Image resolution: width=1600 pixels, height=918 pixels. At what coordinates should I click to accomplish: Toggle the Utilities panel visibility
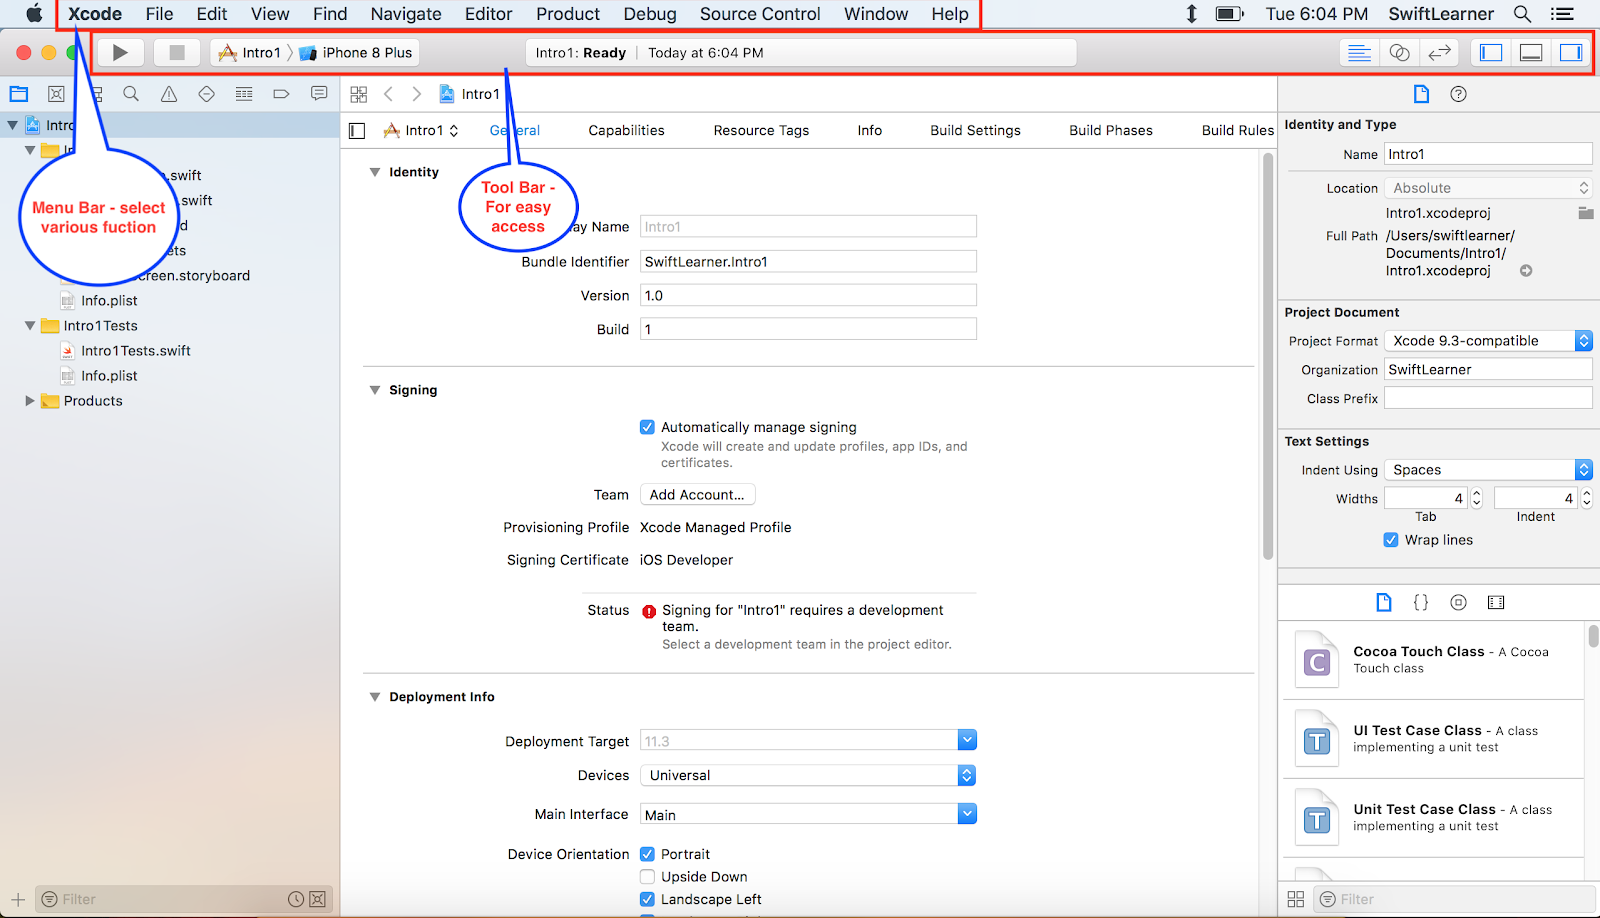click(1571, 53)
